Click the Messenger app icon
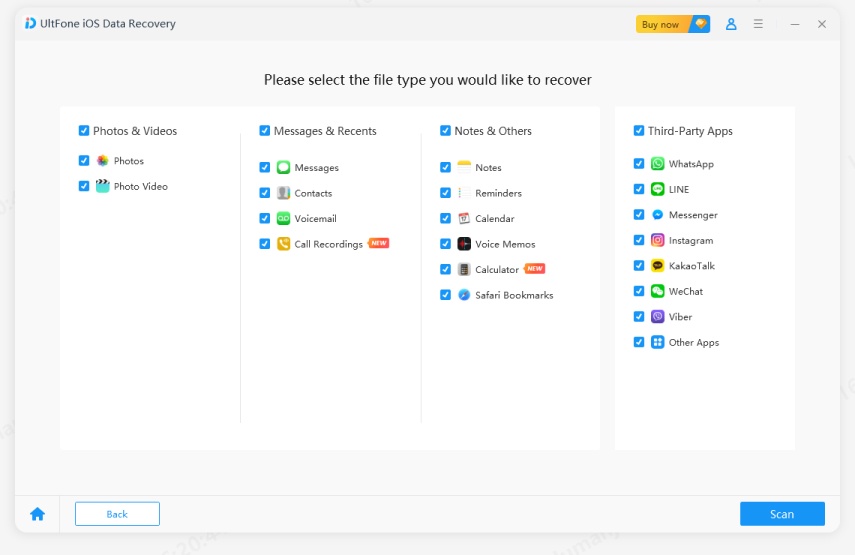855x555 pixels. pos(657,215)
